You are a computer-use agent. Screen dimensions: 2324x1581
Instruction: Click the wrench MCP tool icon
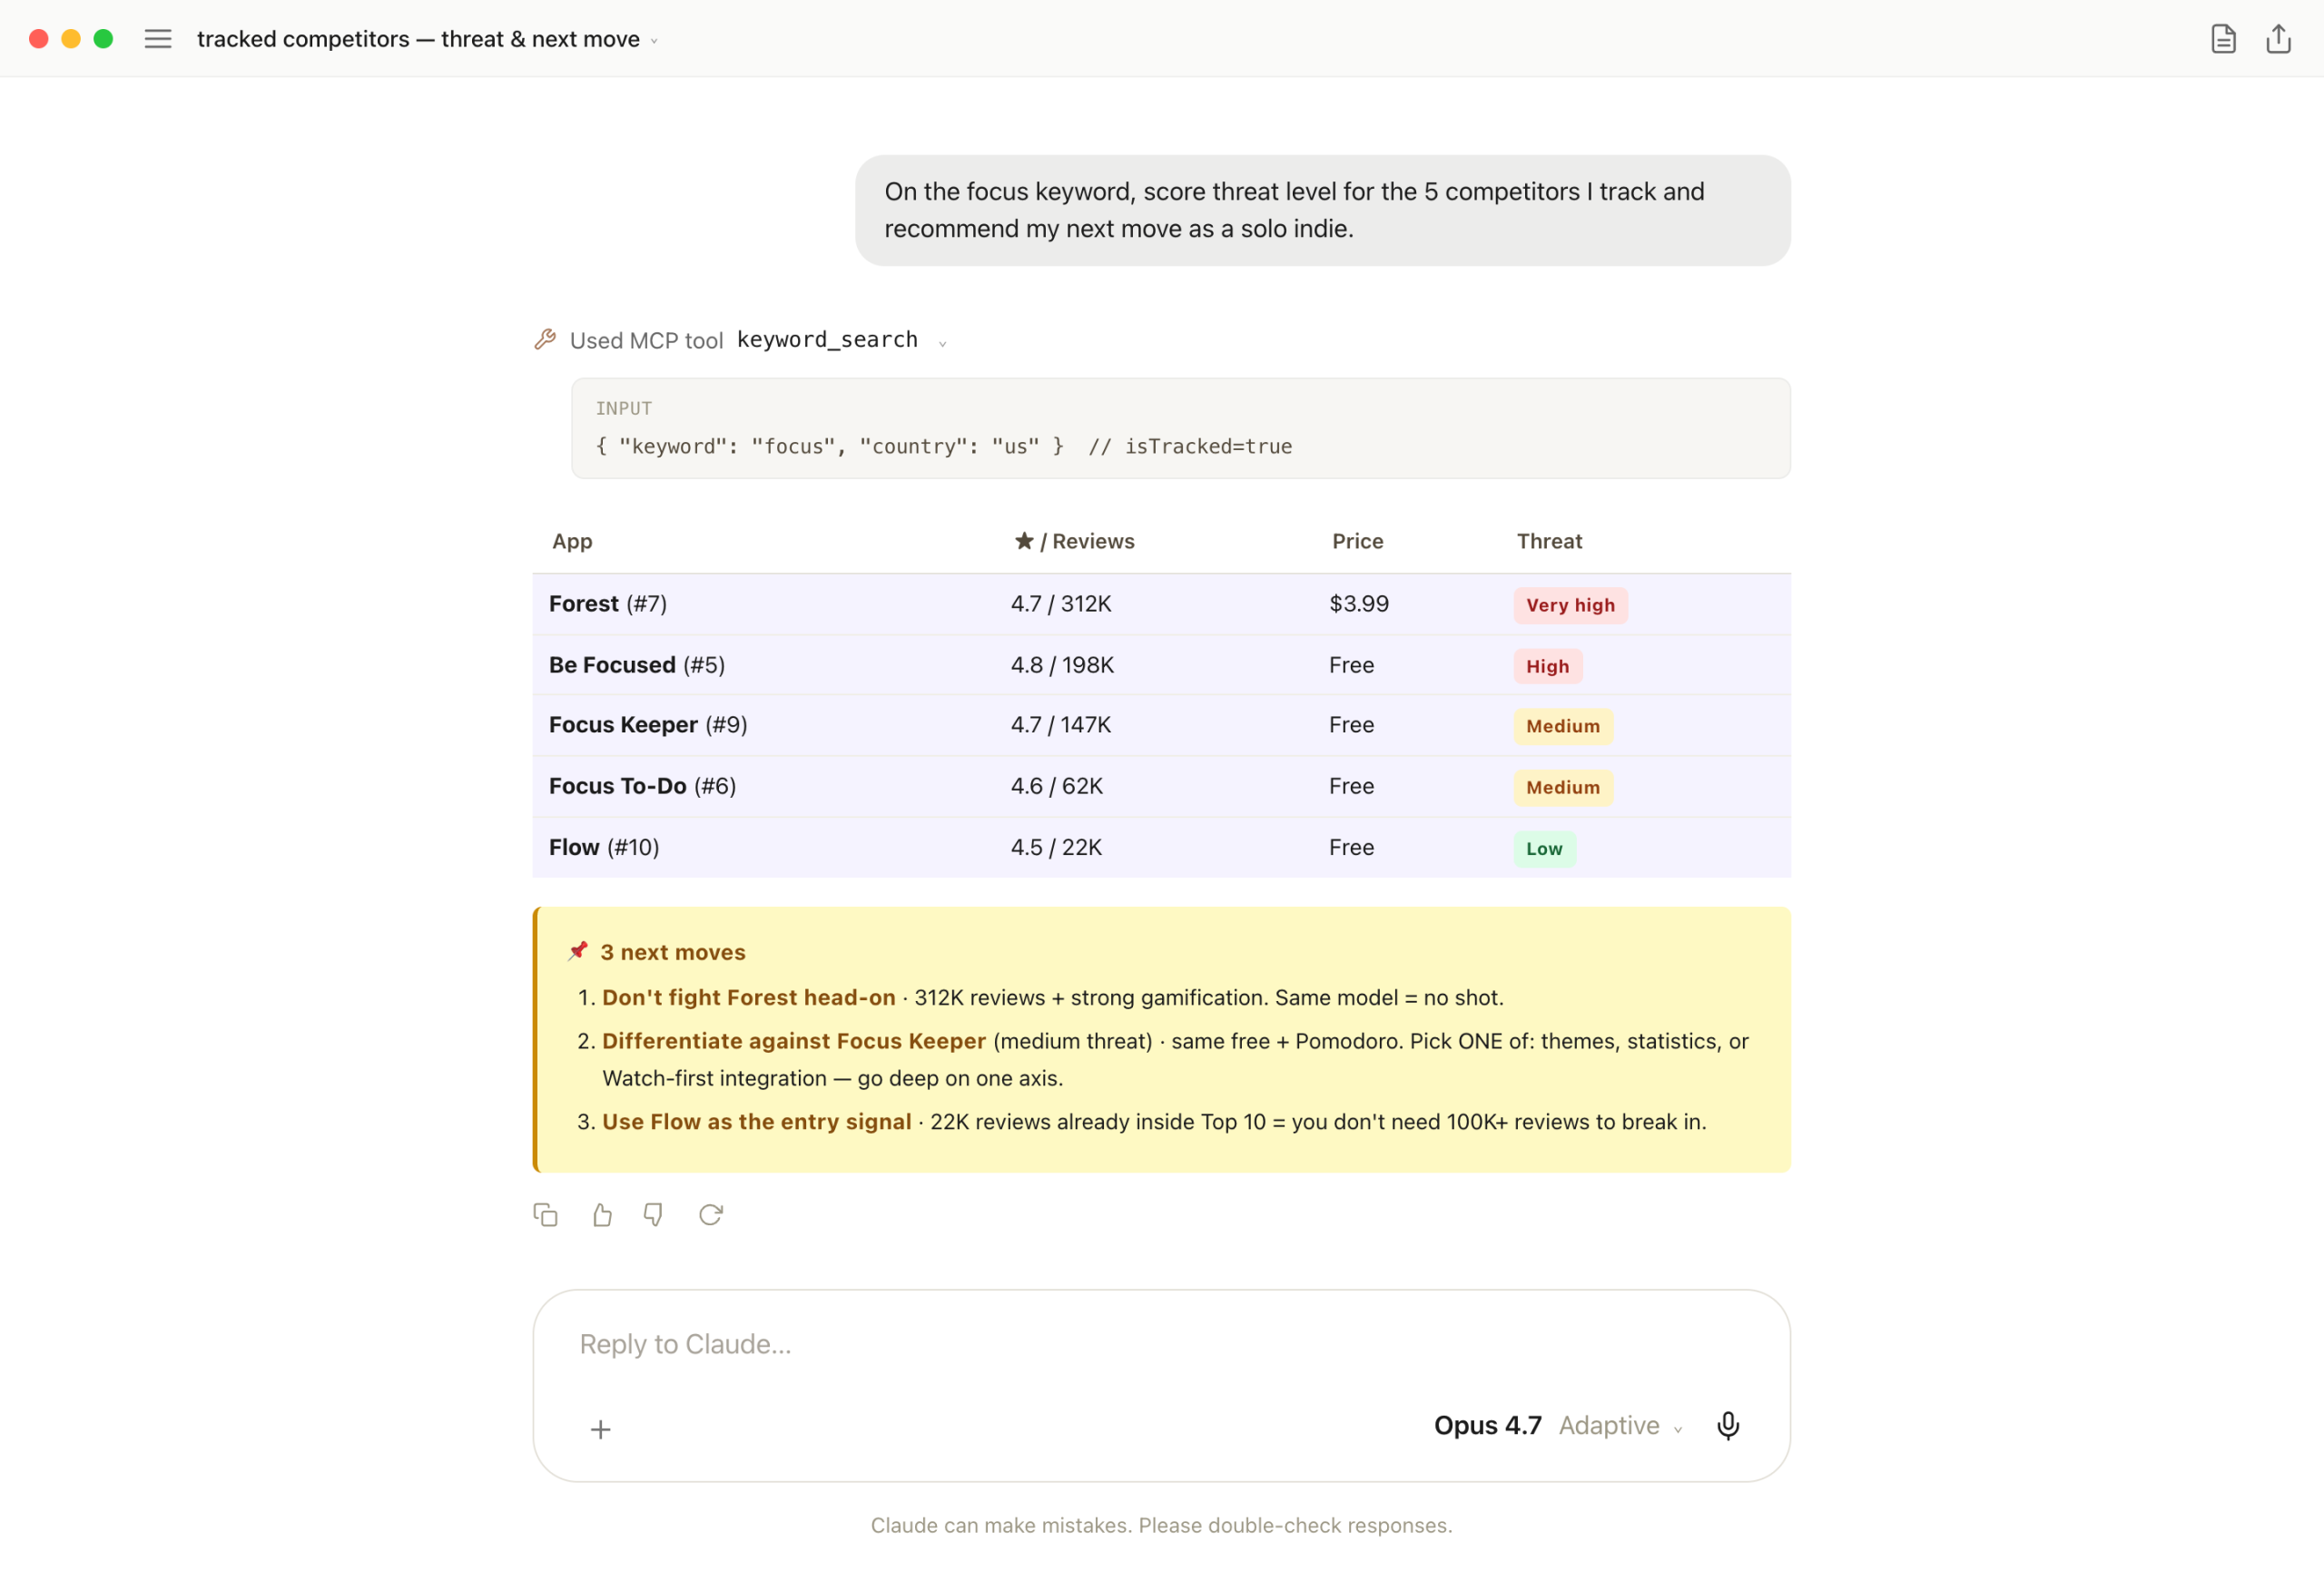click(545, 340)
